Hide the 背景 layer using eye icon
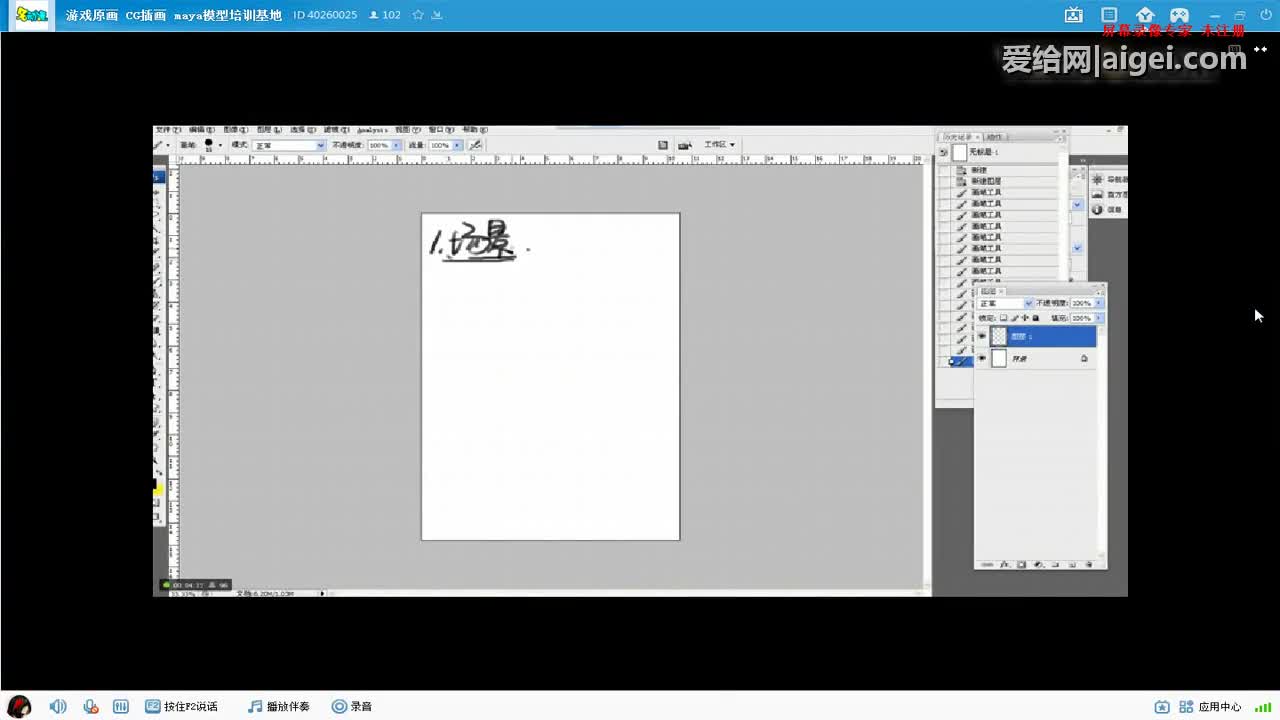The height and width of the screenshot is (720, 1280). 982,358
